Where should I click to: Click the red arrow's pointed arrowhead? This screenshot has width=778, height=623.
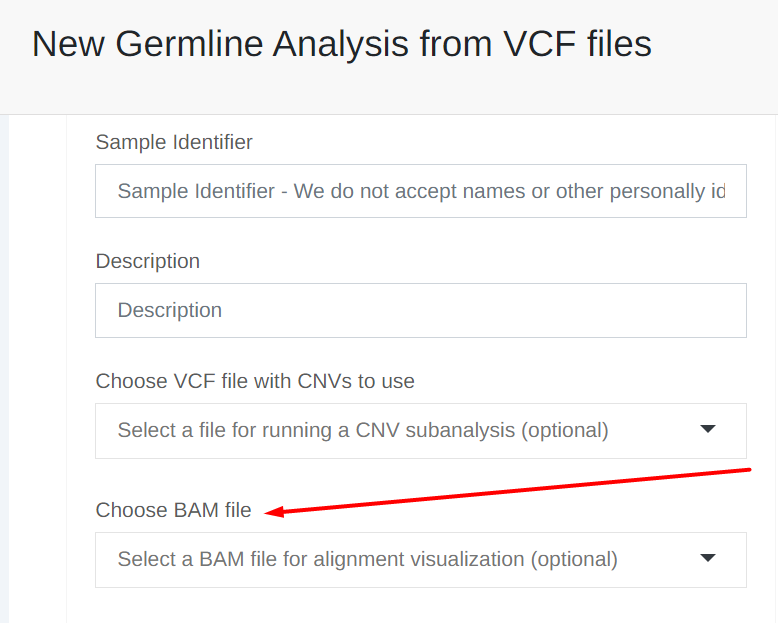coord(272,512)
